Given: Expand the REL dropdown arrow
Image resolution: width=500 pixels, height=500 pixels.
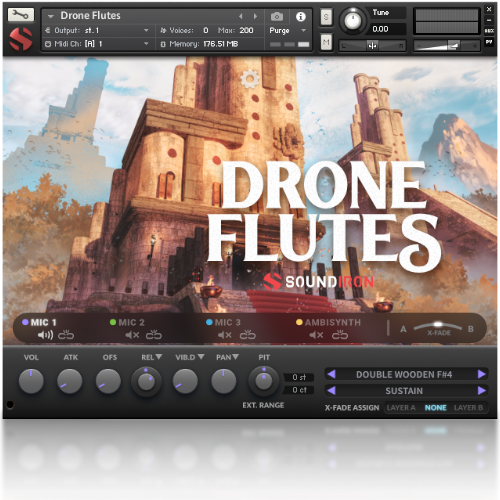Looking at the screenshot, I should coord(159,357).
